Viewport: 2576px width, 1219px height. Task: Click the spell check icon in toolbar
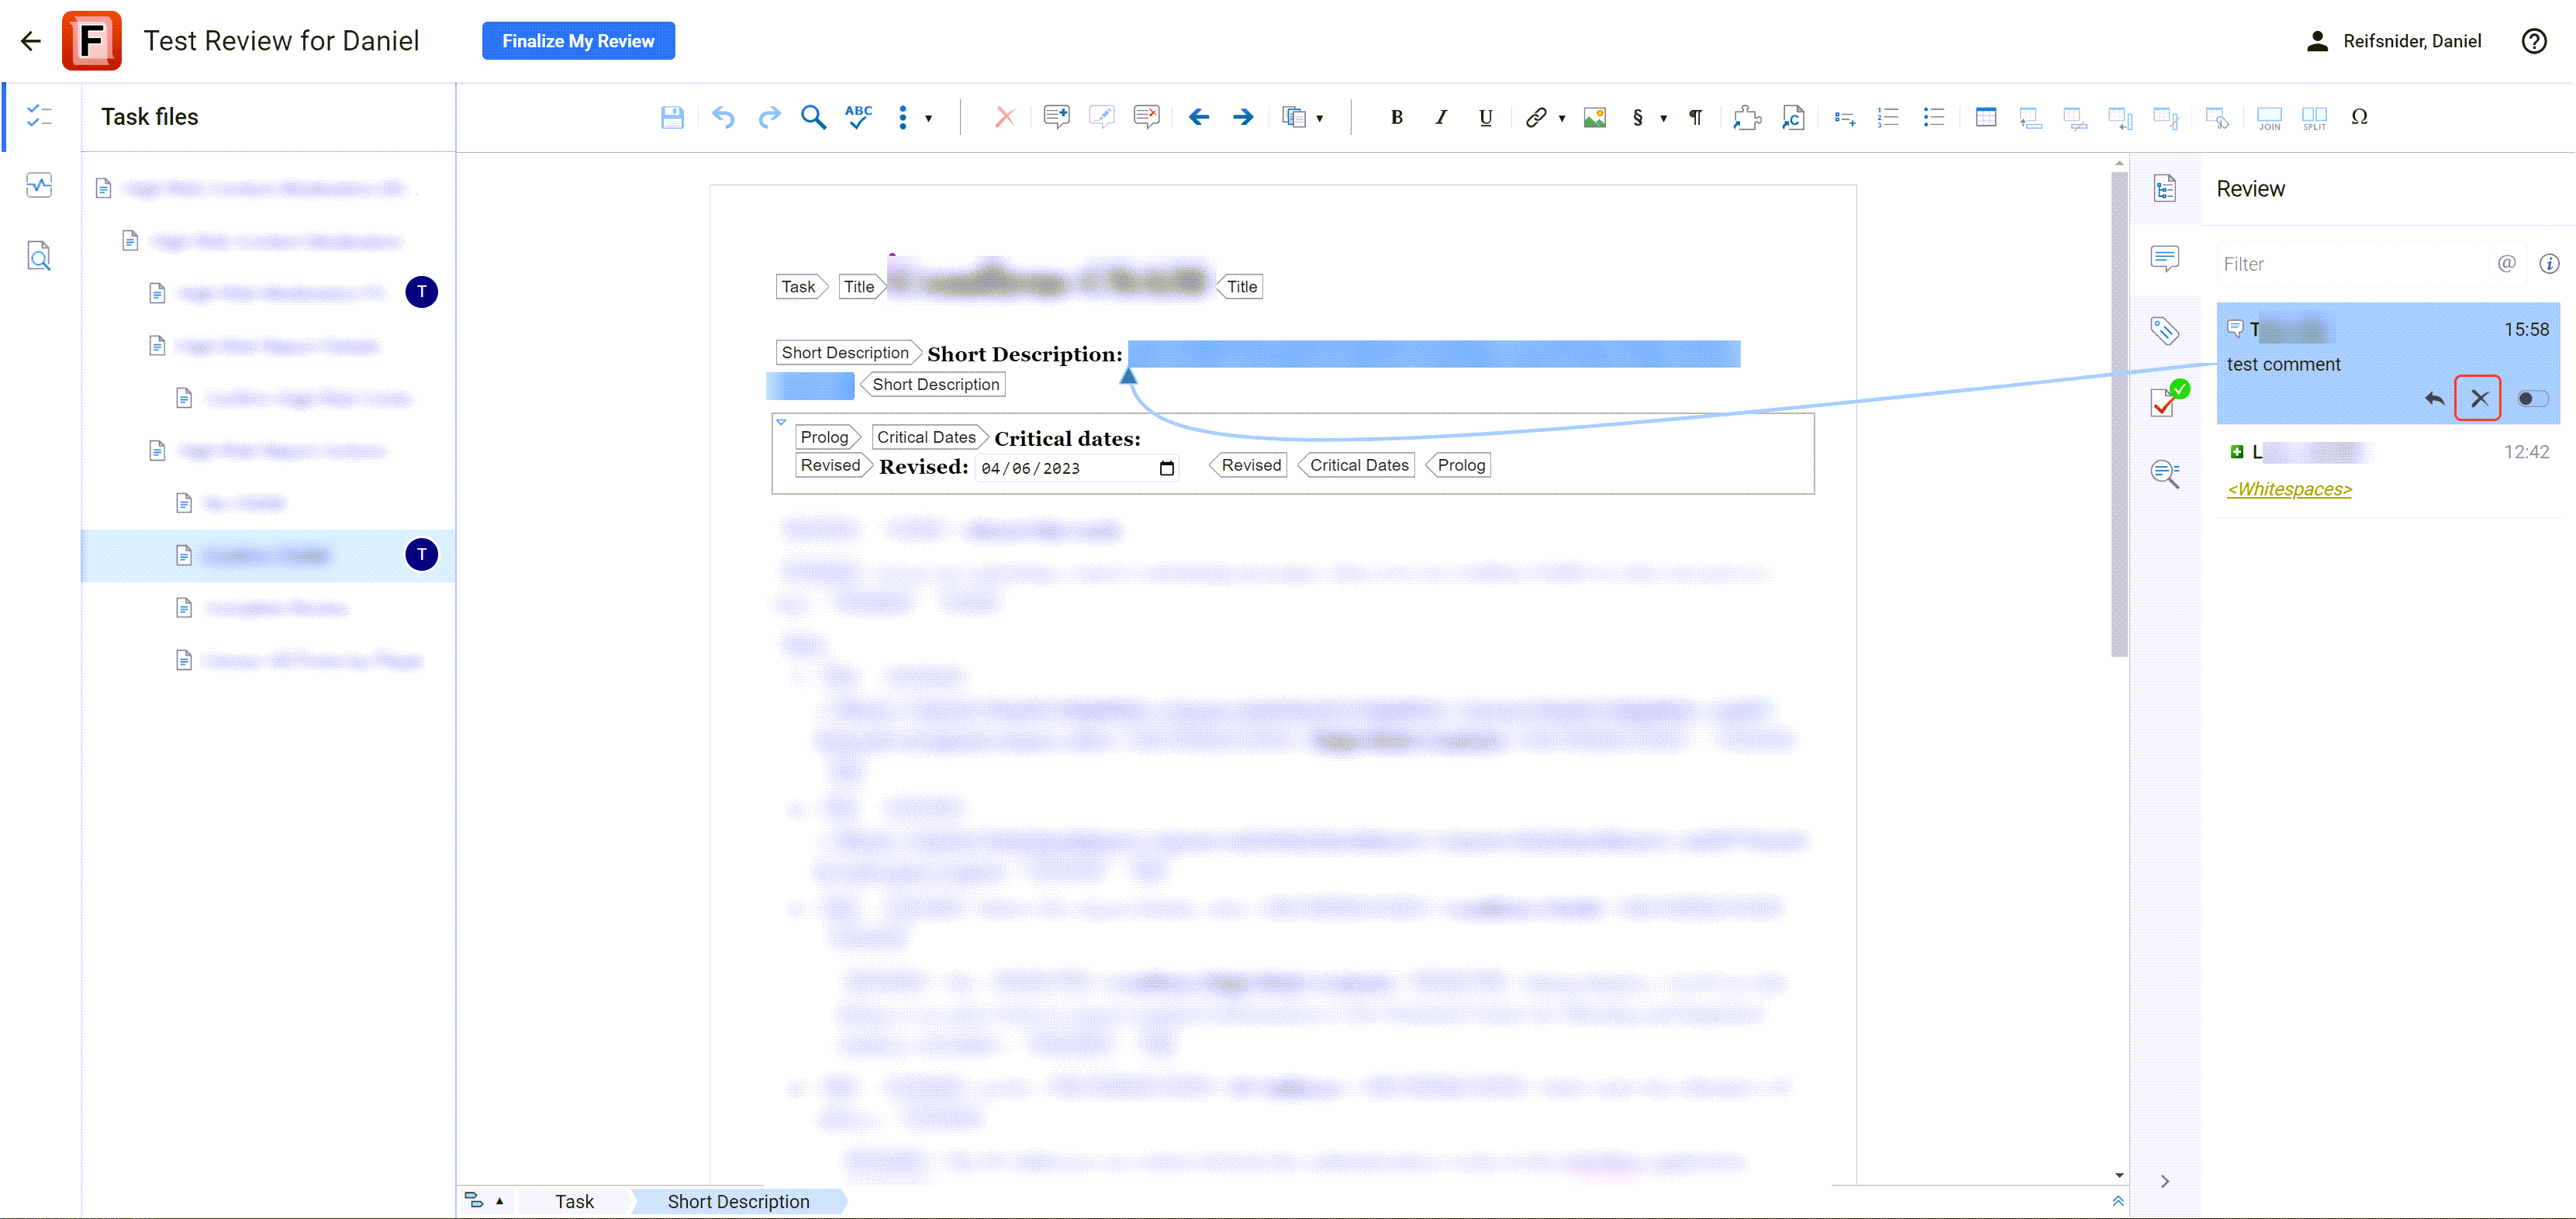point(859,116)
